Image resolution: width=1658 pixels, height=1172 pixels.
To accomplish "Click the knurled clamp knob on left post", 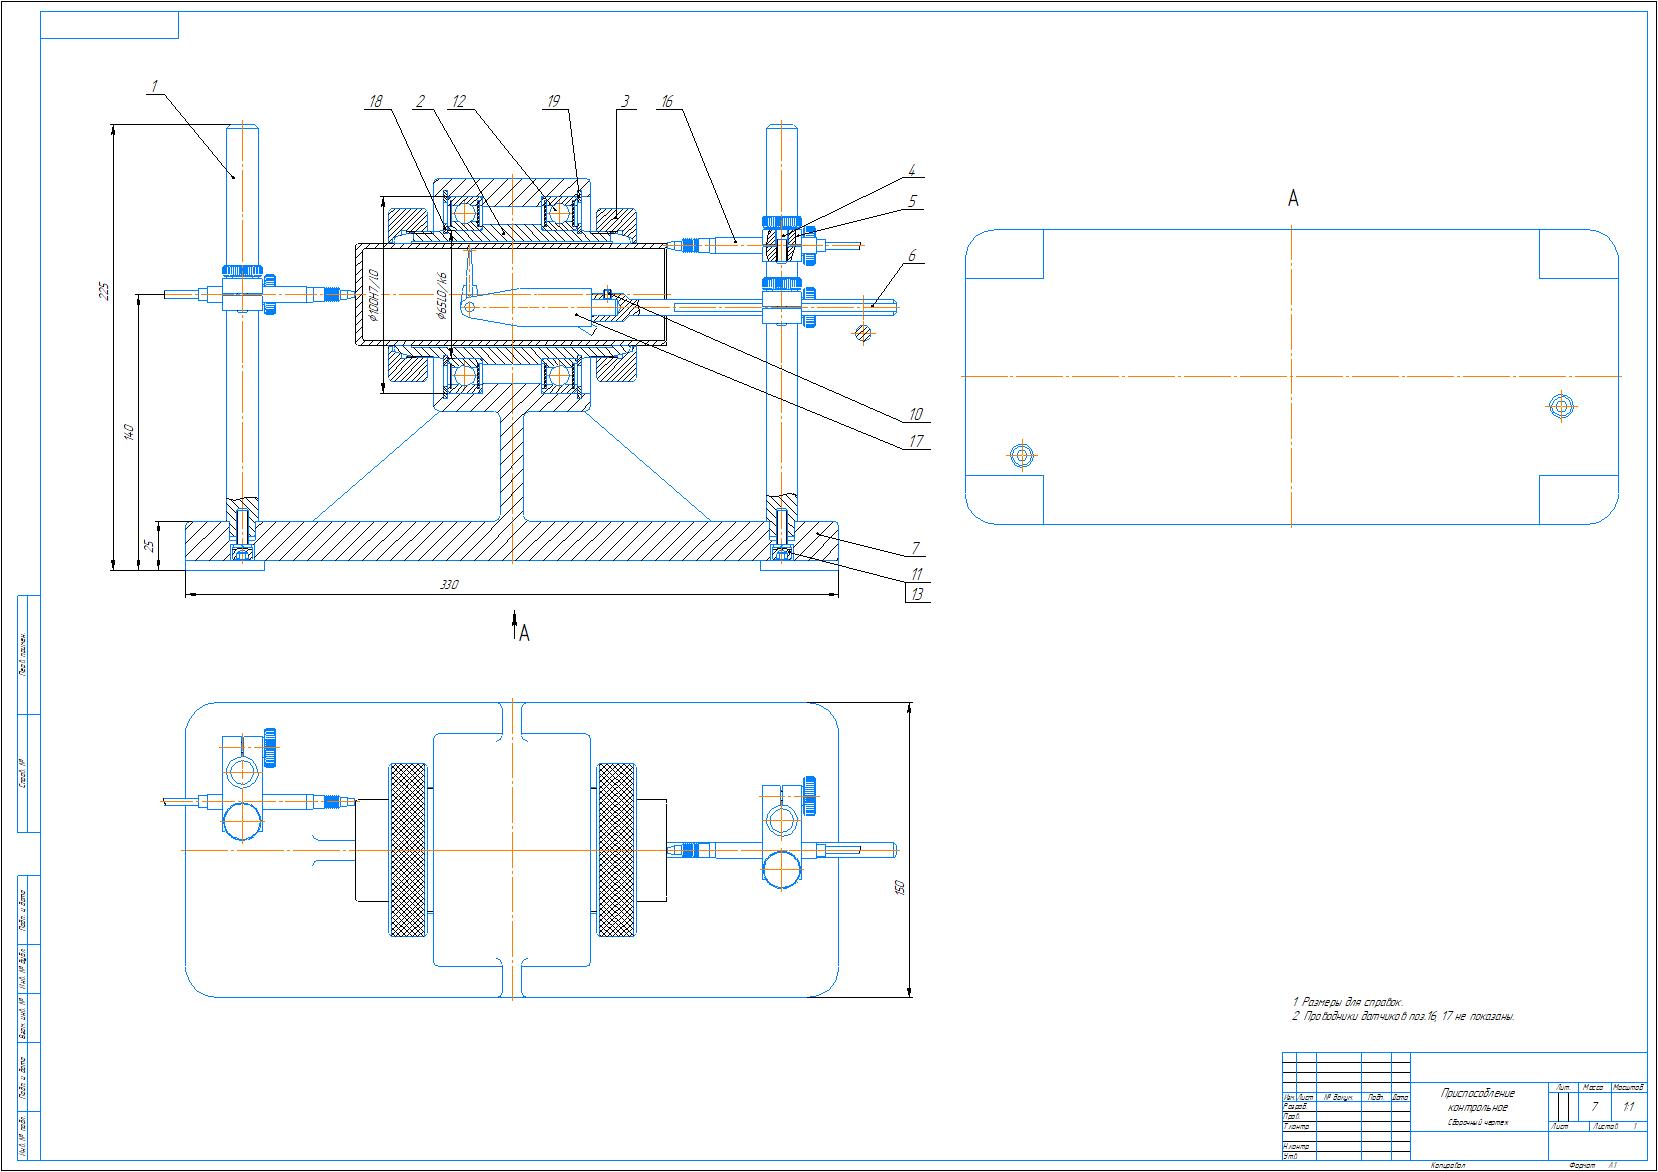I will click(x=242, y=270).
